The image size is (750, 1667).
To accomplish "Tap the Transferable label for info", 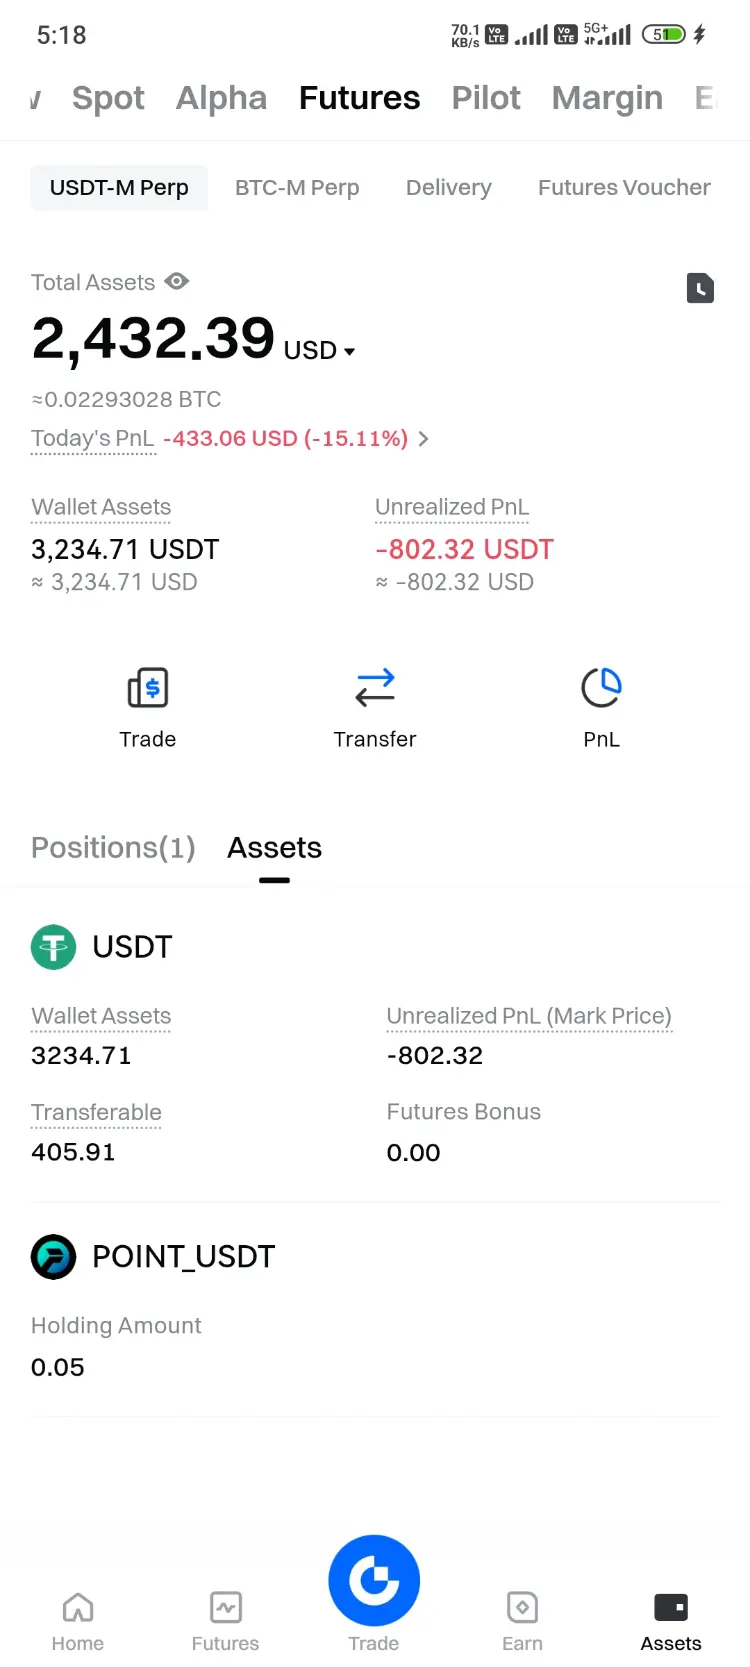I will pyautogui.click(x=96, y=1112).
